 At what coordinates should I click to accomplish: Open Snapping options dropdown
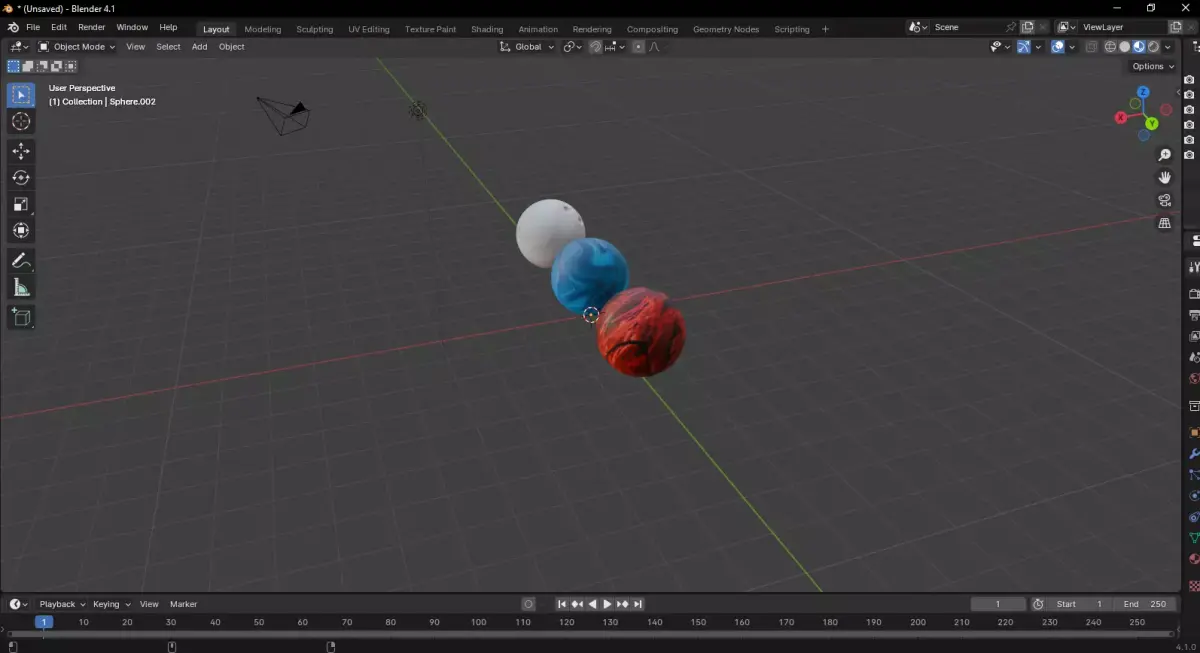pos(616,47)
